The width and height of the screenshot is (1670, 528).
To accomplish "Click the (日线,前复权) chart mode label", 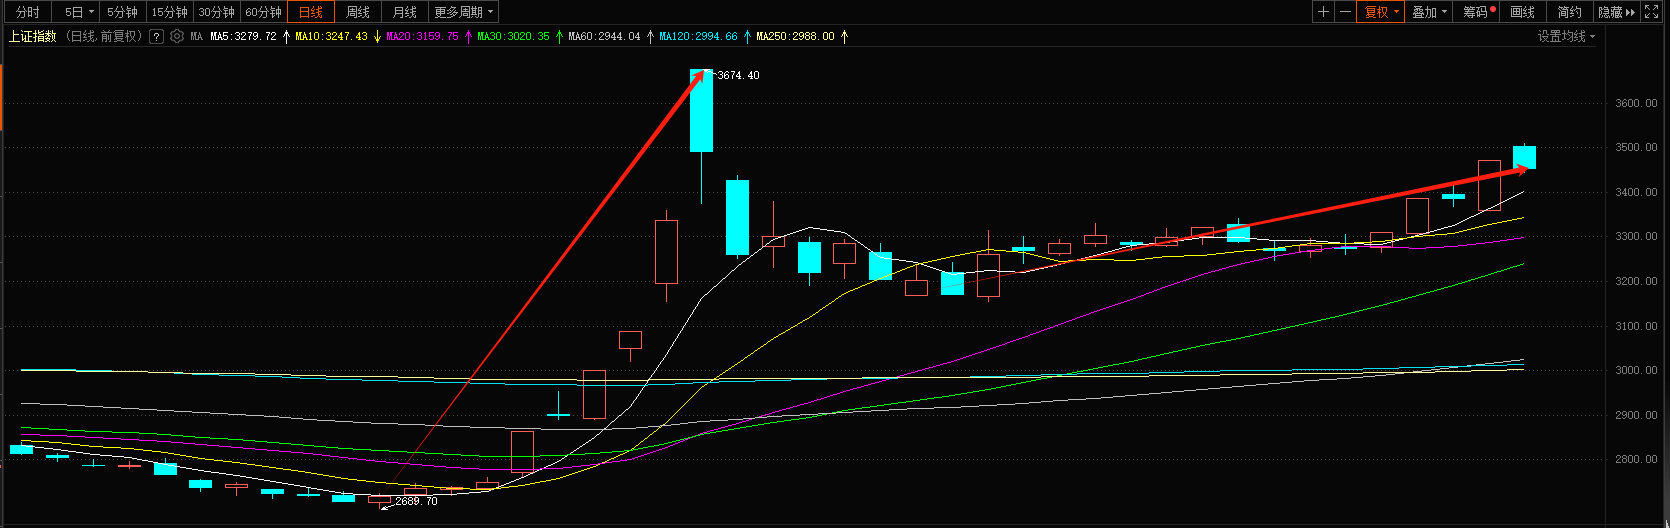I will [105, 36].
